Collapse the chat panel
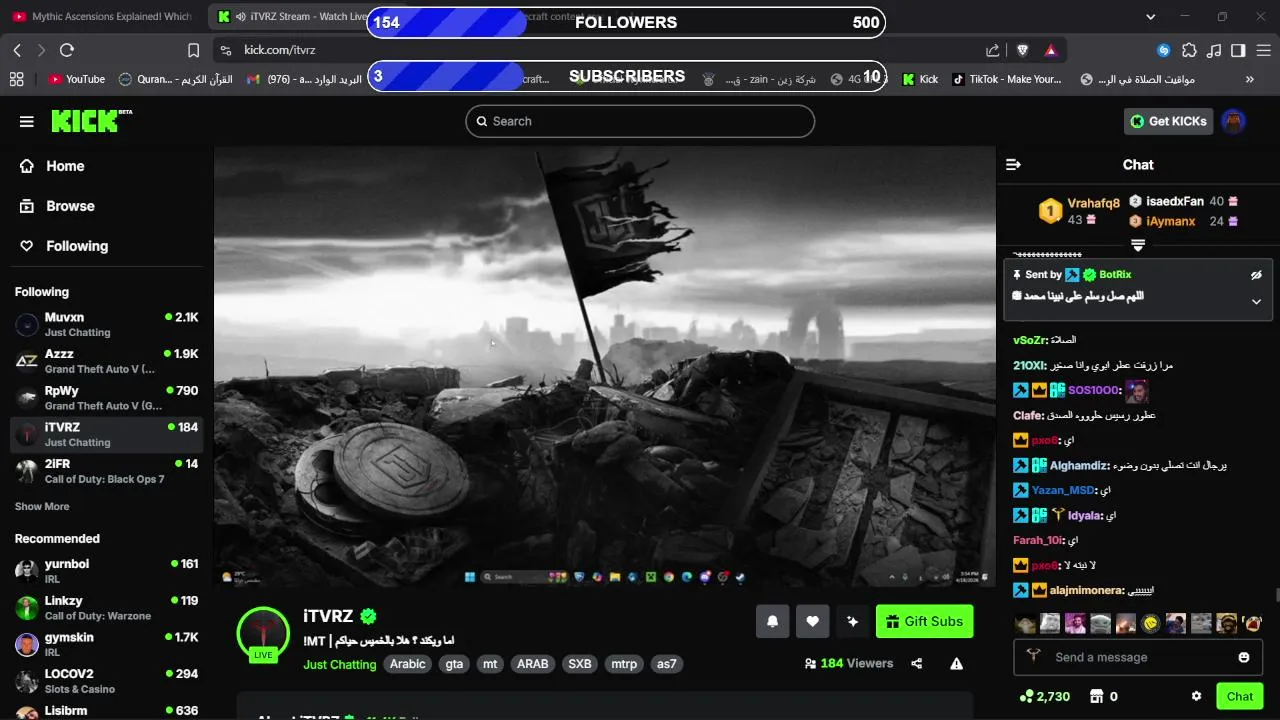Image resolution: width=1280 pixels, height=720 pixels. (1013, 165)
